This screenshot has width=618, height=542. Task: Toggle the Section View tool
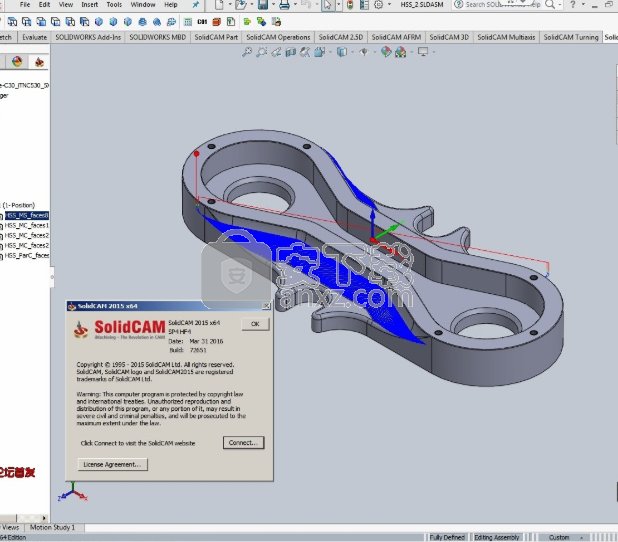tap(290, 52)
